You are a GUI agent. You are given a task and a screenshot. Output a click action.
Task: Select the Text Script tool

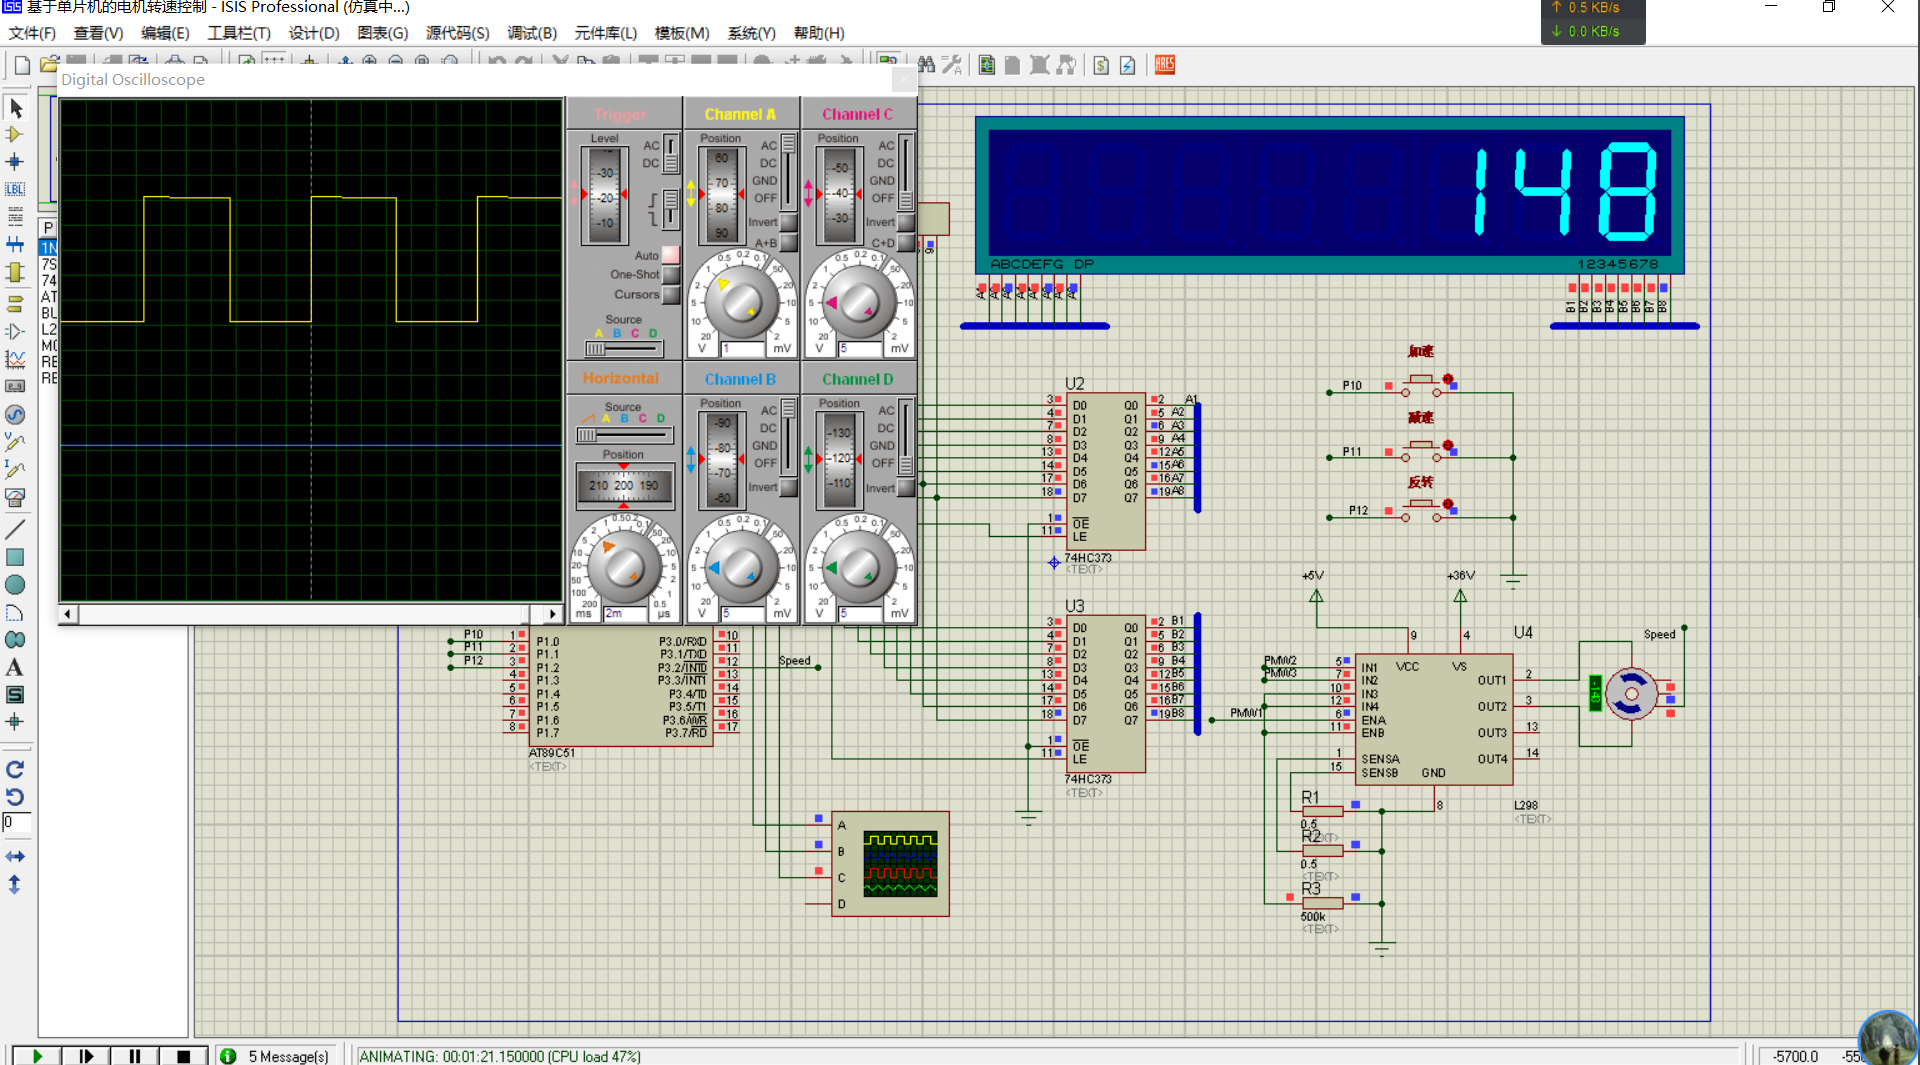pos(15,216)
